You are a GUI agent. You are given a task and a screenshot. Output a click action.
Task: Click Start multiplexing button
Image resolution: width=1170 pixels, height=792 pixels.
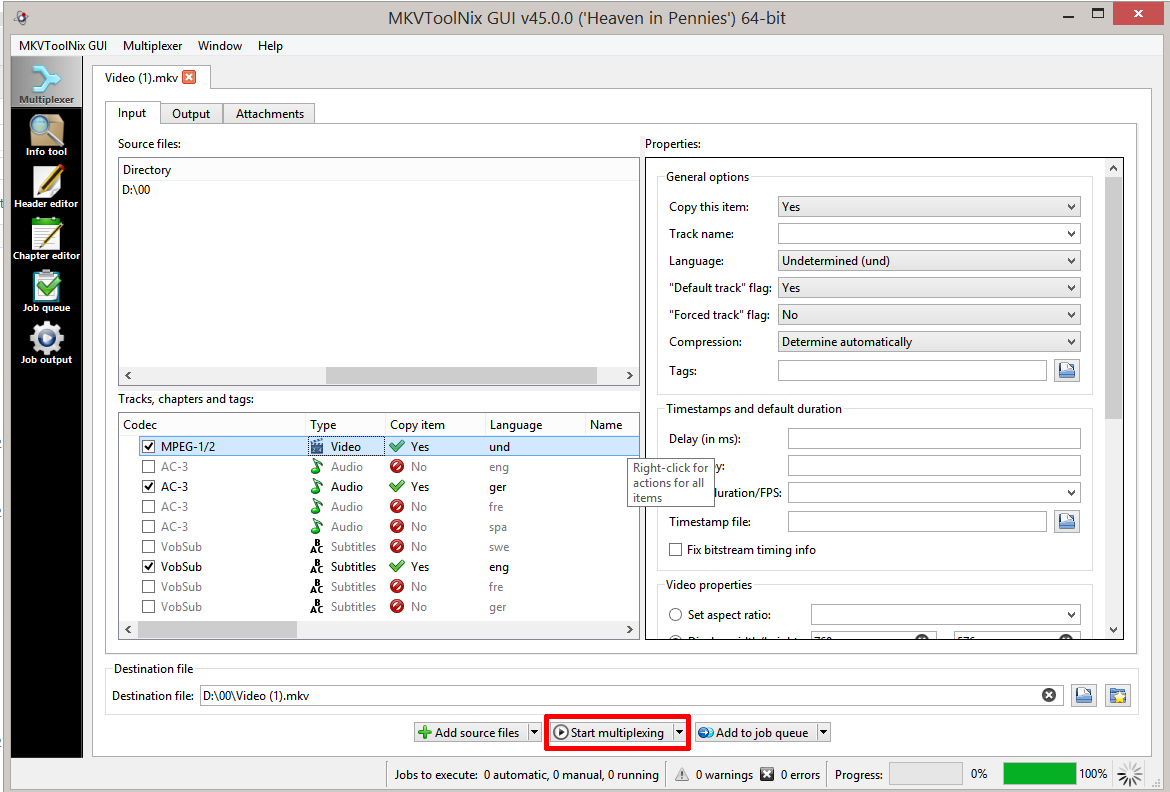coord(610,732)
